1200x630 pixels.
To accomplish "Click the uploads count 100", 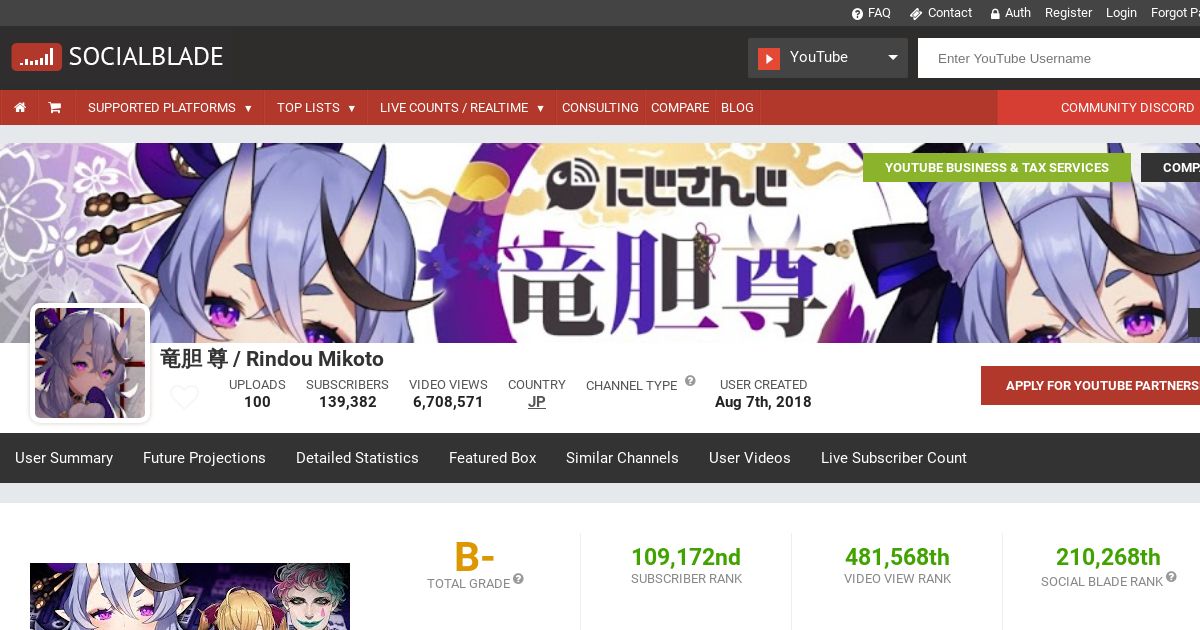I will coord(257,402).
